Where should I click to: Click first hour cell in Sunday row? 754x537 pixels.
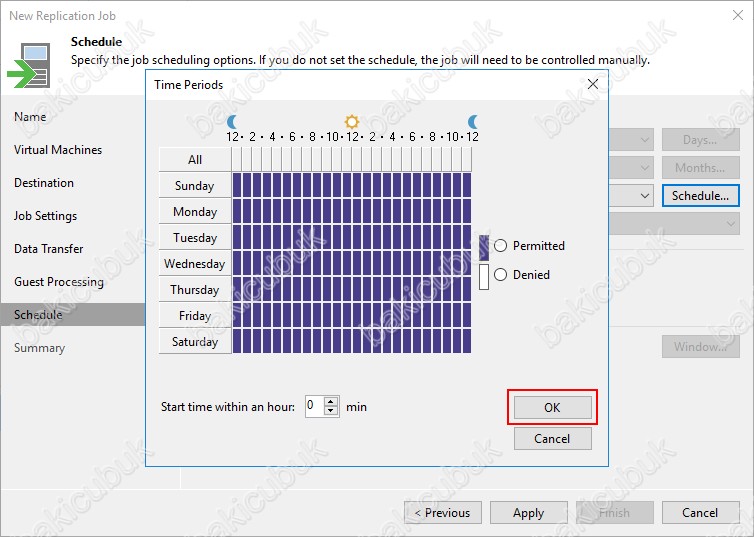(237, 185)
